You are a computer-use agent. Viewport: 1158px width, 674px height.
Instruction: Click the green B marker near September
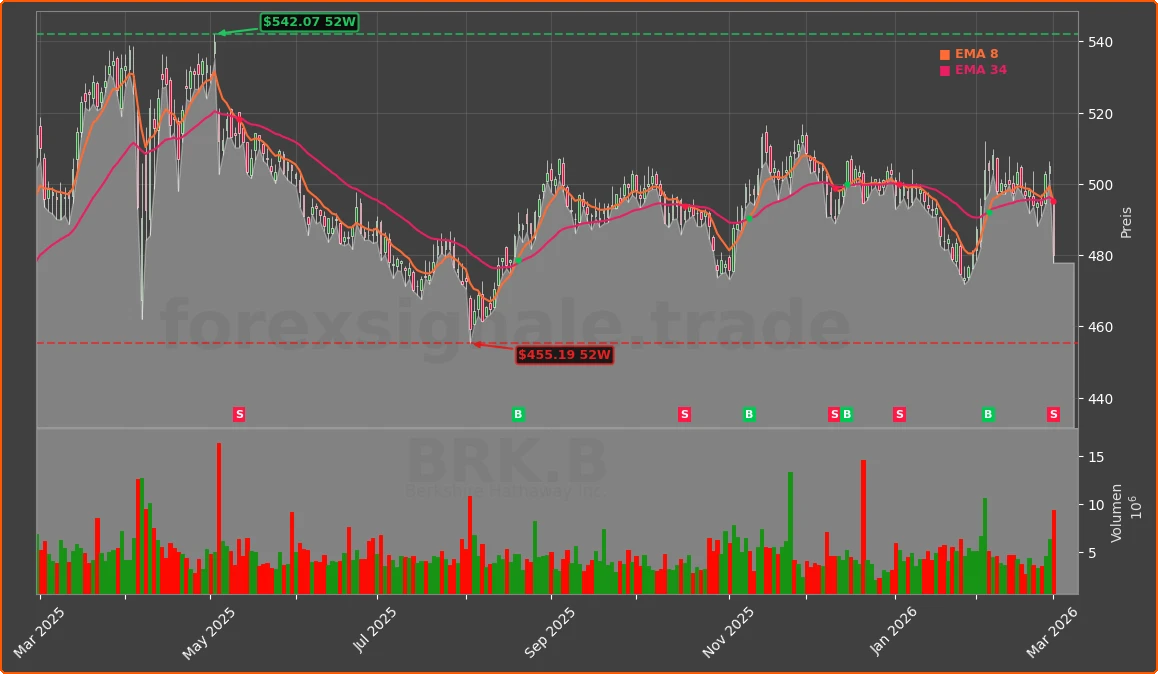pyautogui.click(x=518, y=414)
